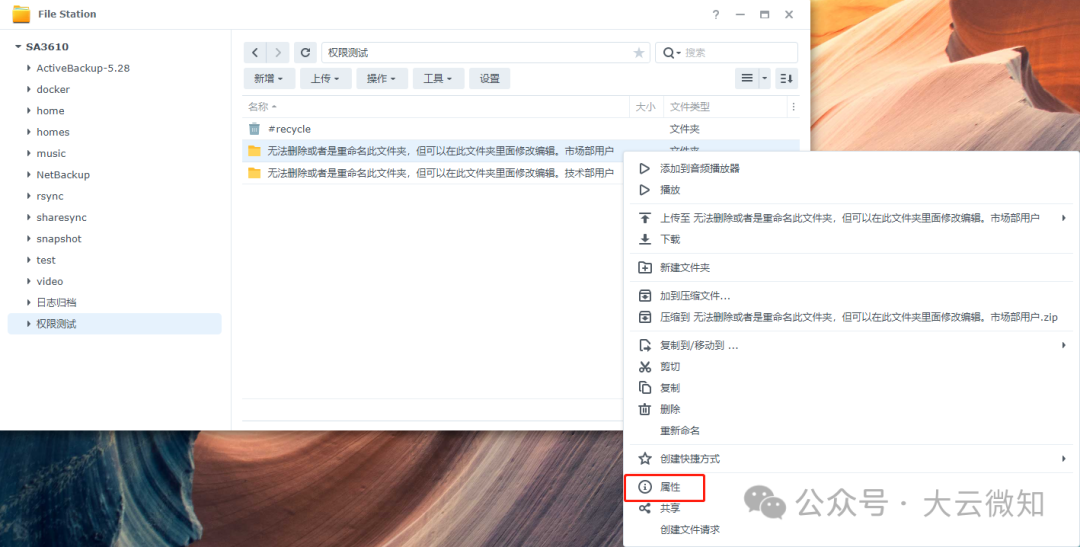
Task: Click trash icon beside 删除
Action: 645,409
